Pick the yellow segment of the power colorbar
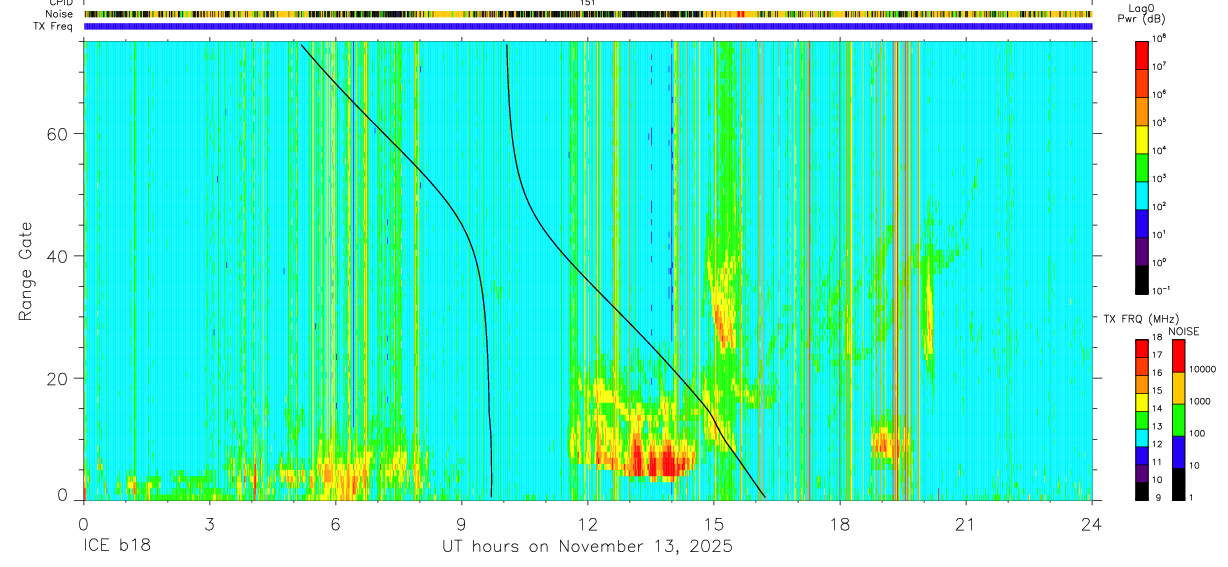Screen dimensions: 1228x567 coord(1142,139)
